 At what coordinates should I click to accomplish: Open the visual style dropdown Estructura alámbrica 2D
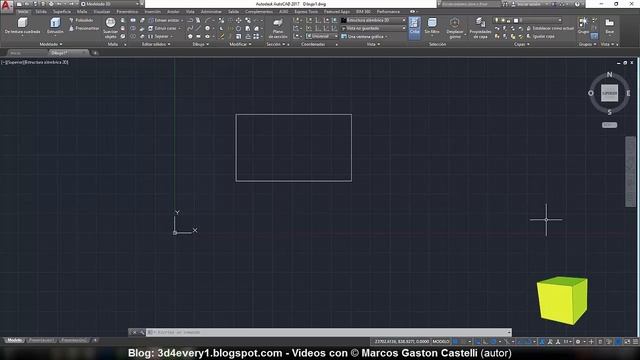(x=373, y=20)
